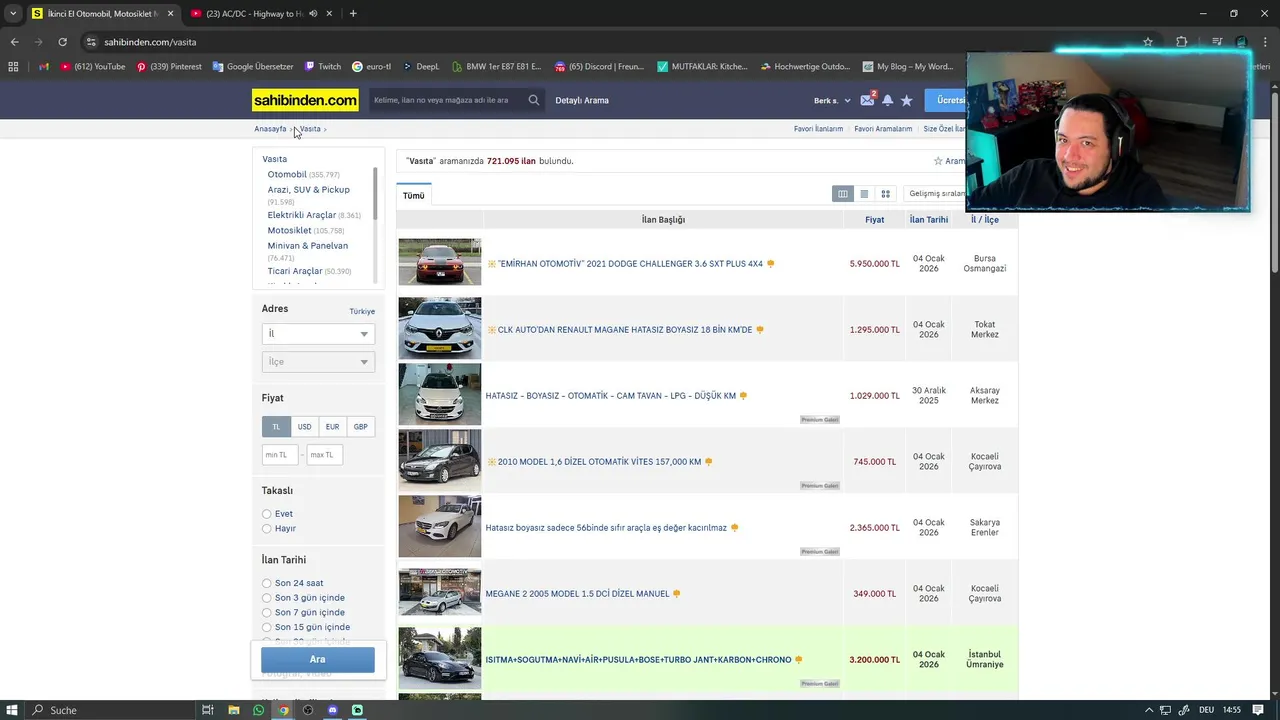Screen dimensions: 1280x720
Task: Open WhatsApp from the taskbar
Action: coord(259,710)
